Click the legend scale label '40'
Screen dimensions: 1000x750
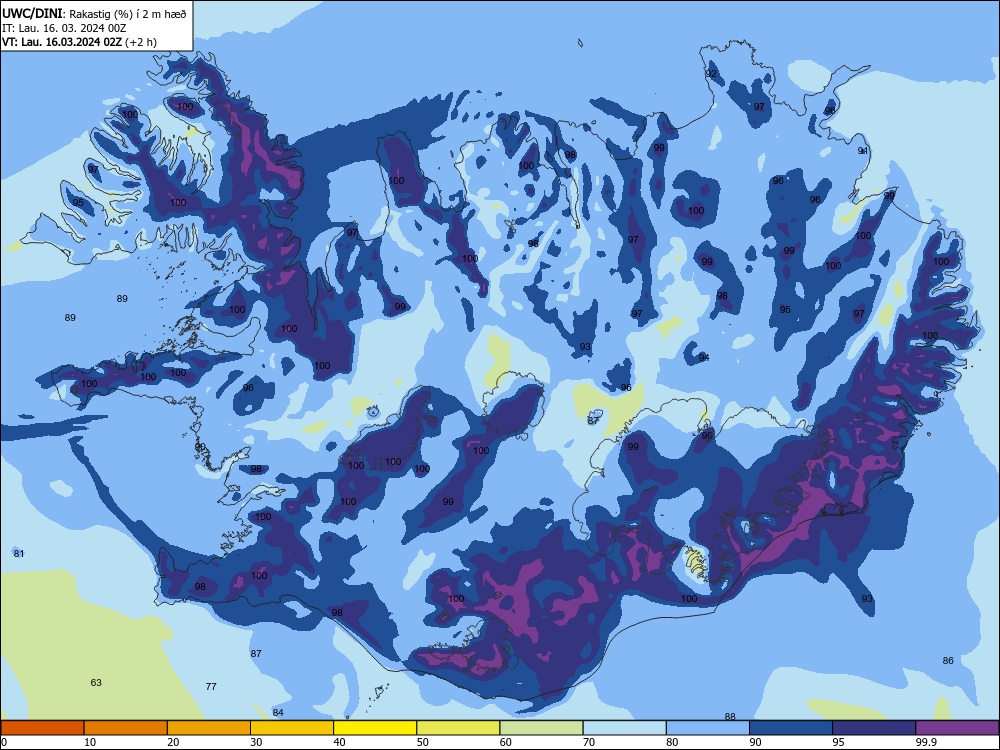pos(339,742)
